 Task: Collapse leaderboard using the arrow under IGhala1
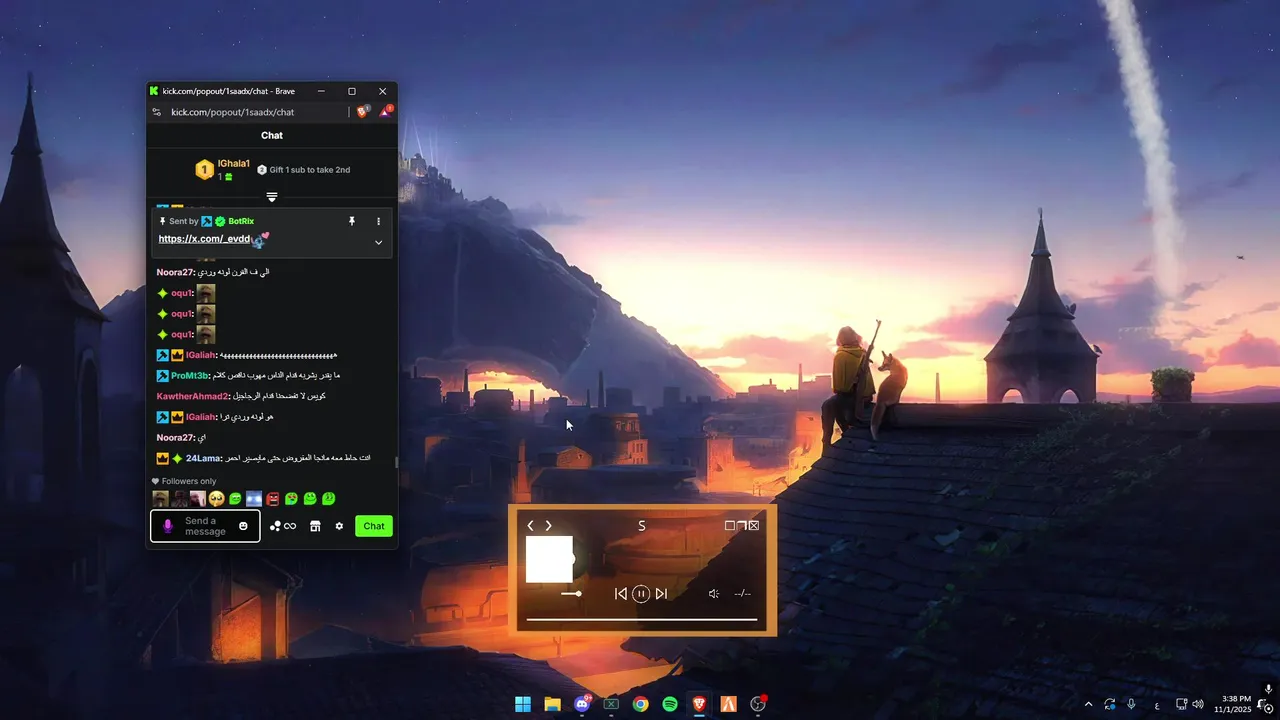point(272,197)
